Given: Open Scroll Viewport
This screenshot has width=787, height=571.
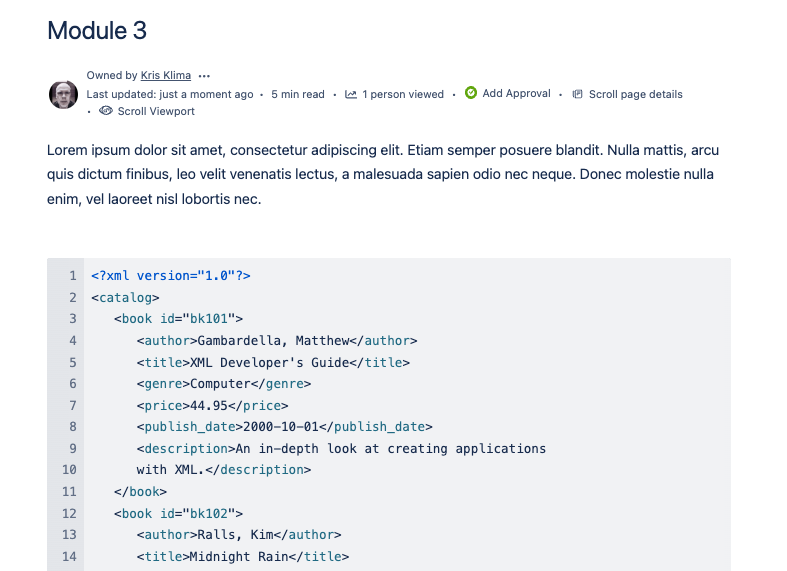Looking at the screenshot, I should click(x=156, y=111).
